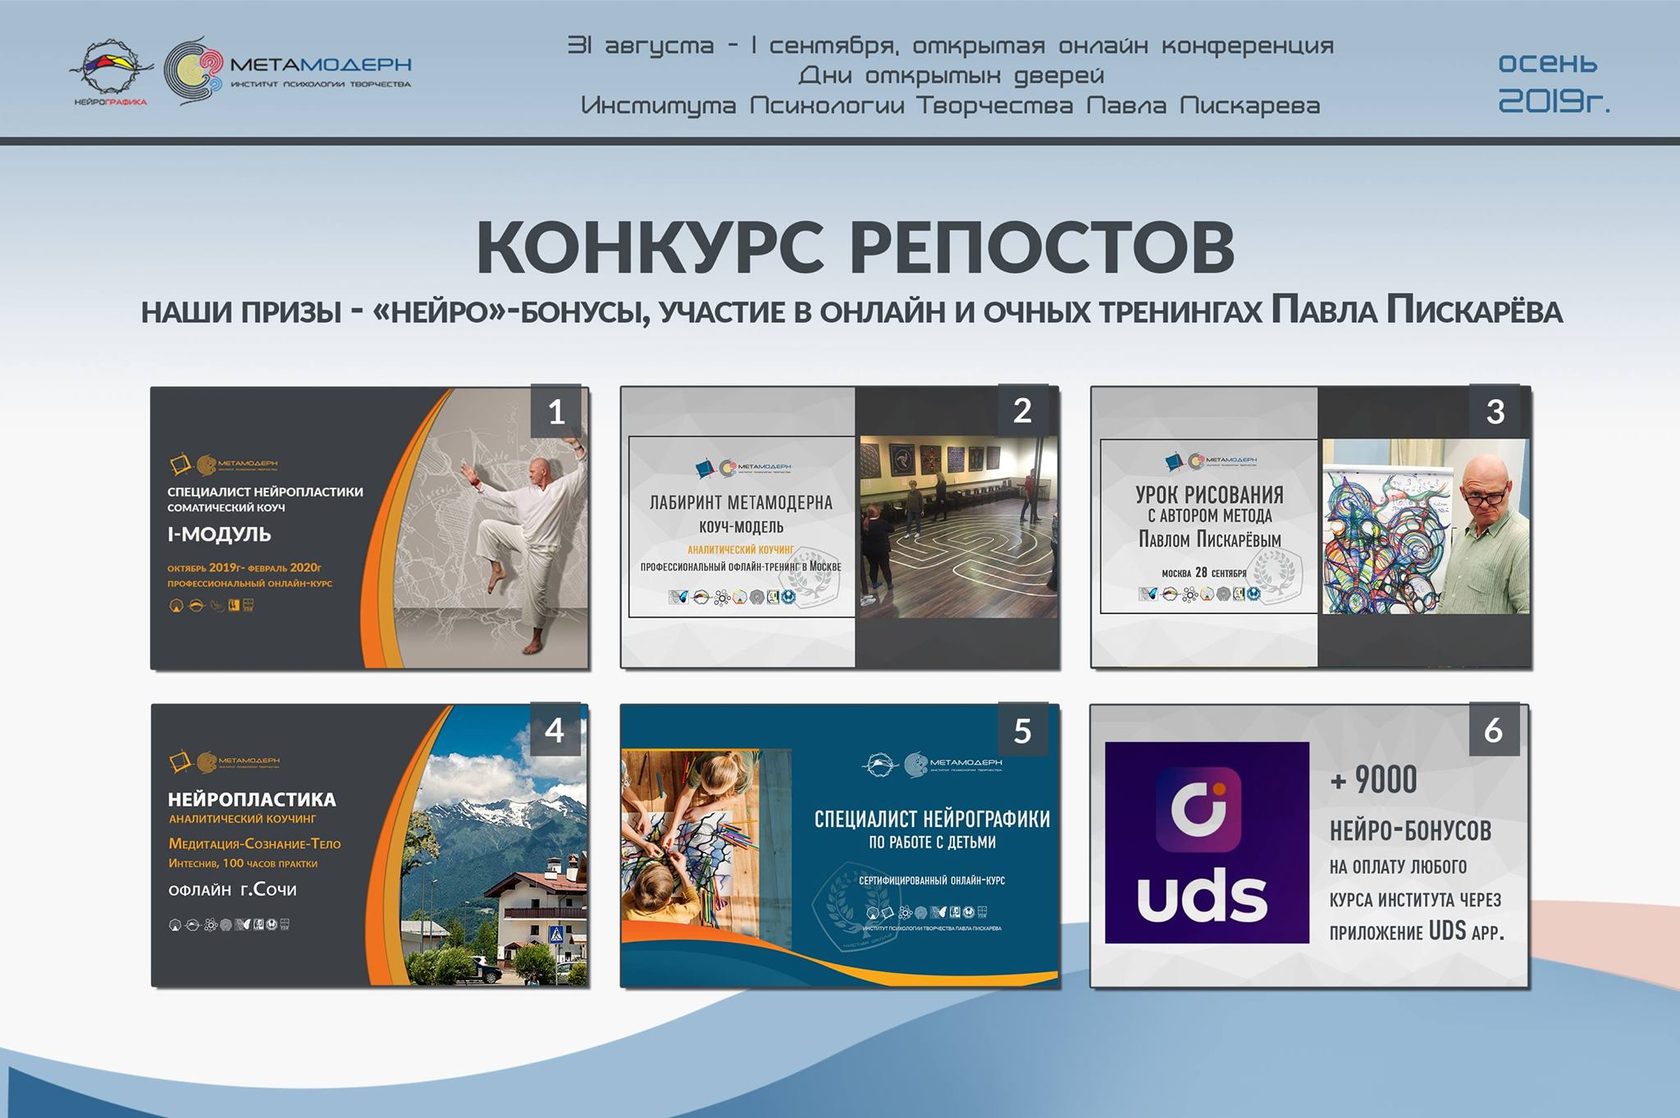
Task: Click the title 'УРОК РИСОВАНИЯ'
Action: [1209, 494]
